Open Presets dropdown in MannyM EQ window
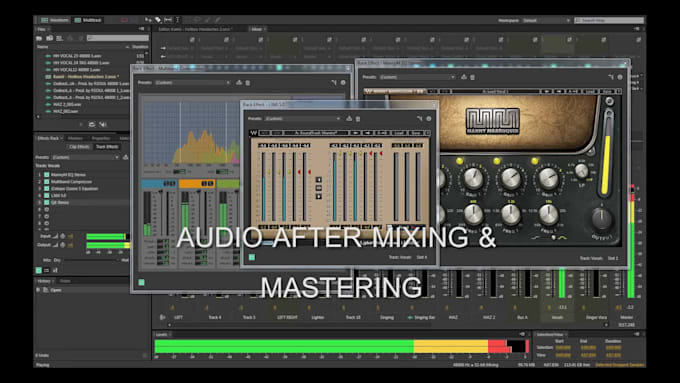The image size is (680, 383). point(417,77)
